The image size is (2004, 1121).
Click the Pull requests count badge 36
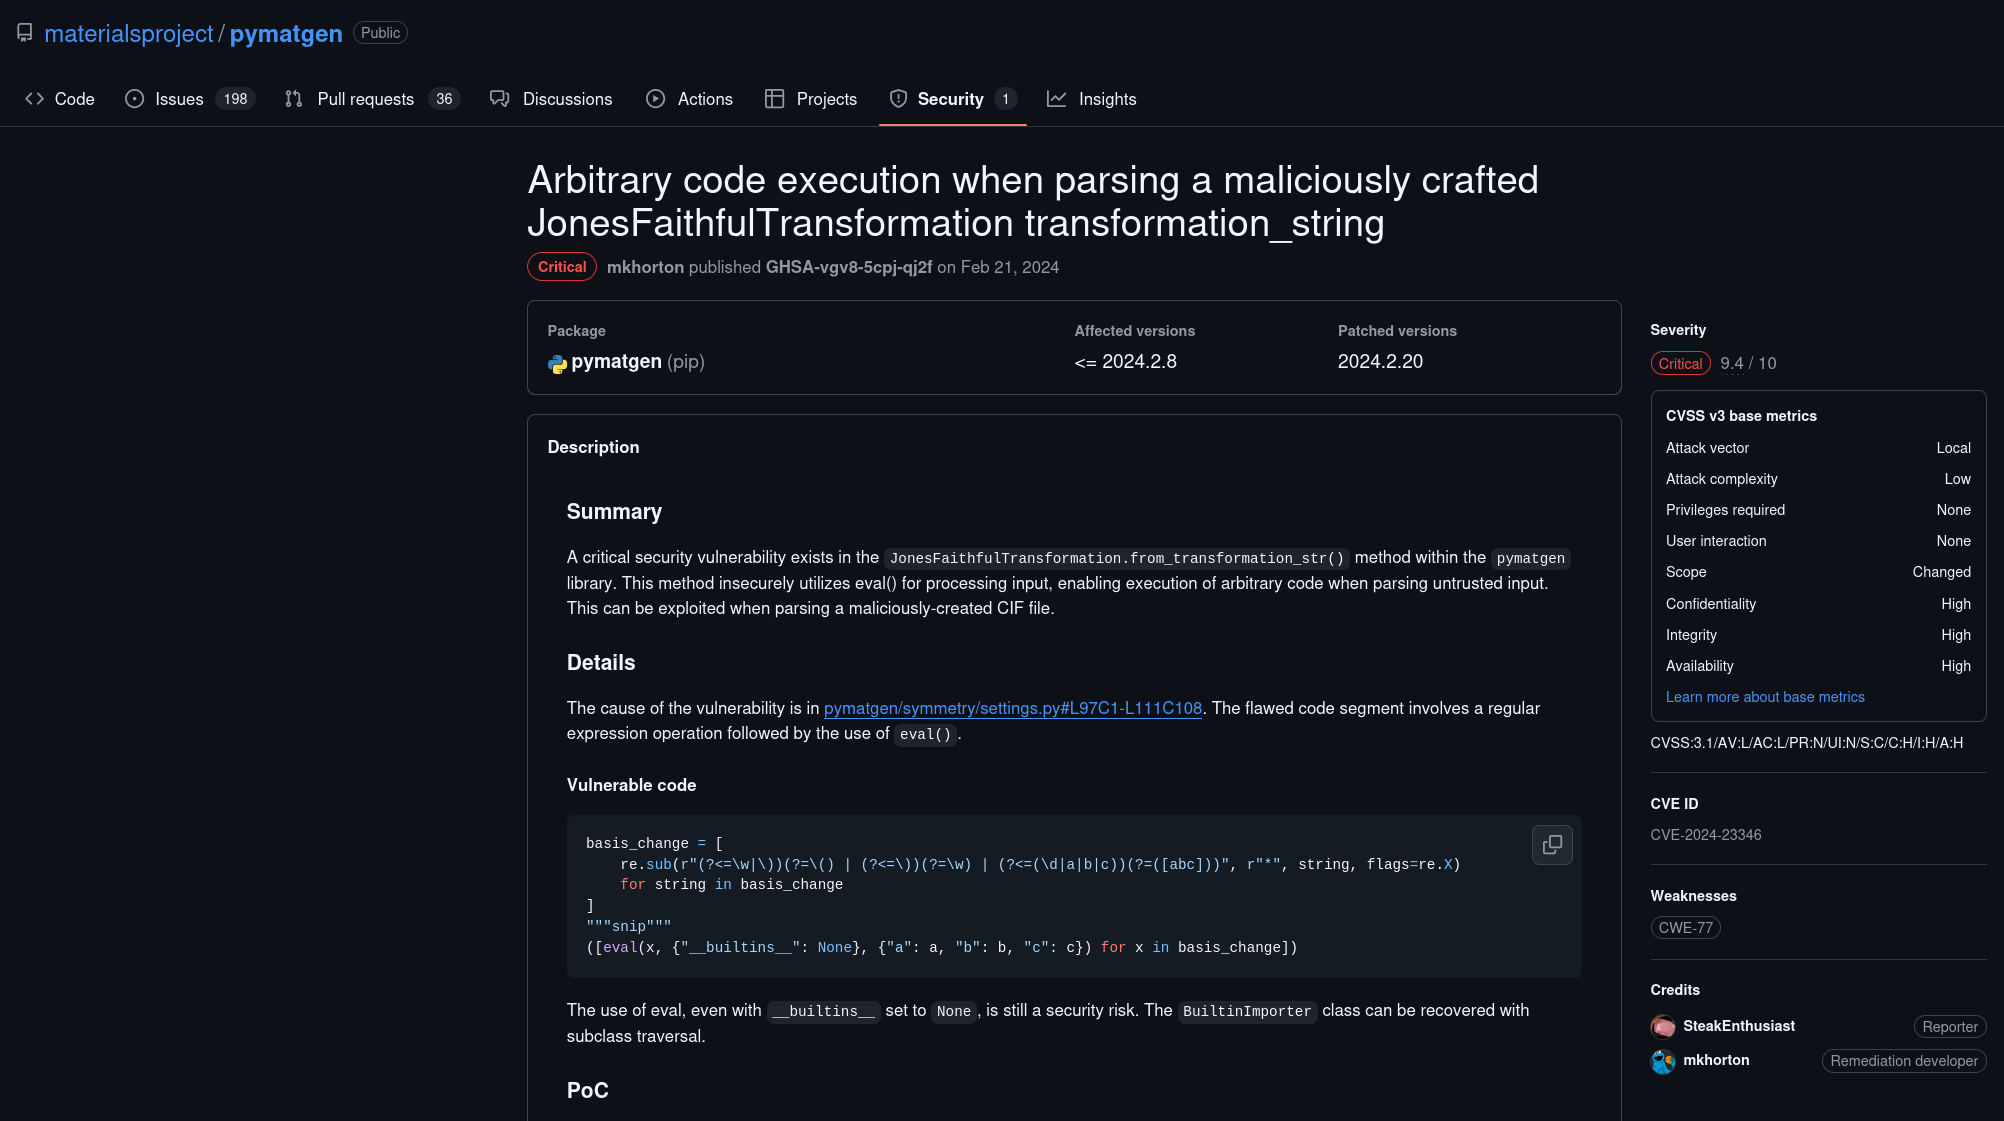[444, 99]
